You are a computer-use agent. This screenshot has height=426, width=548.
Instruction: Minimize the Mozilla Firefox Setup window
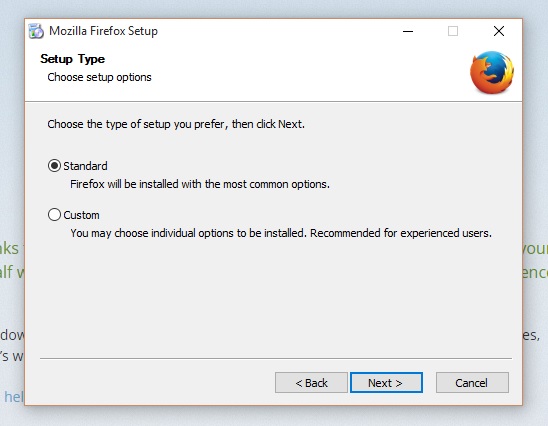pos(408,31)
